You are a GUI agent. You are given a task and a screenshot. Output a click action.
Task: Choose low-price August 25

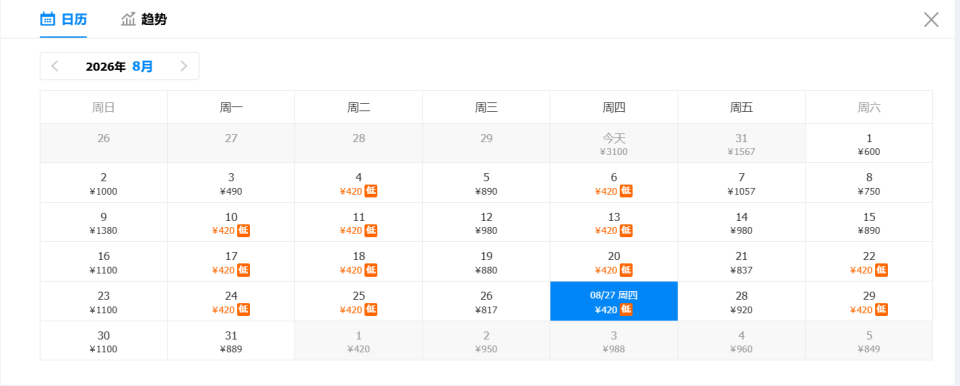tap(358, 301)
